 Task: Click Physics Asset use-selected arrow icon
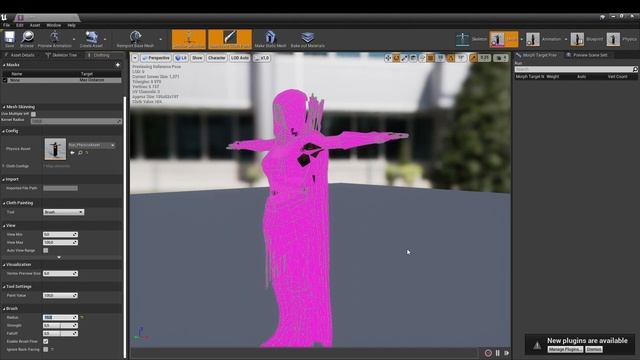[72, 153]
